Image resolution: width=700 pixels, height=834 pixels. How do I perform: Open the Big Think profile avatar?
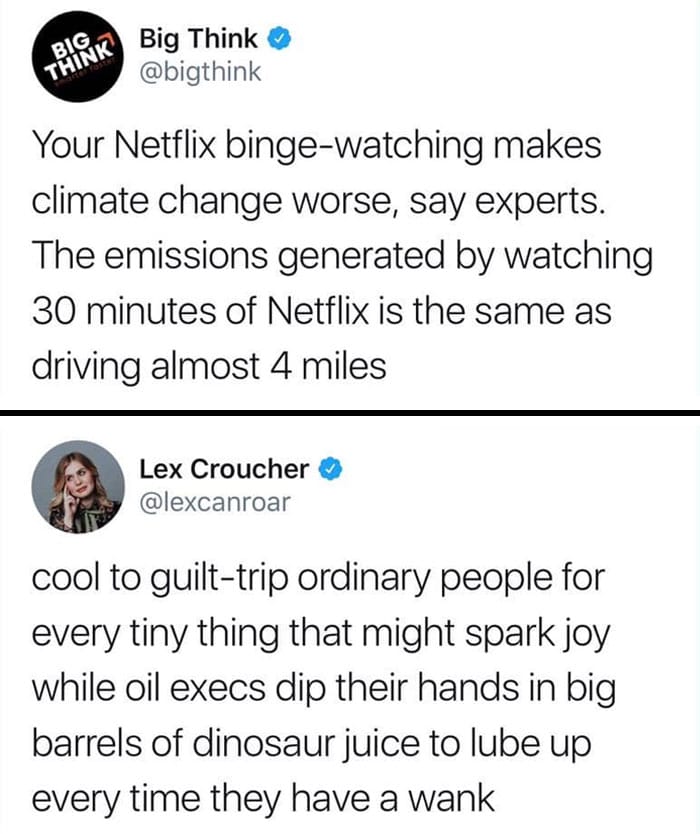tap(78, 56)
